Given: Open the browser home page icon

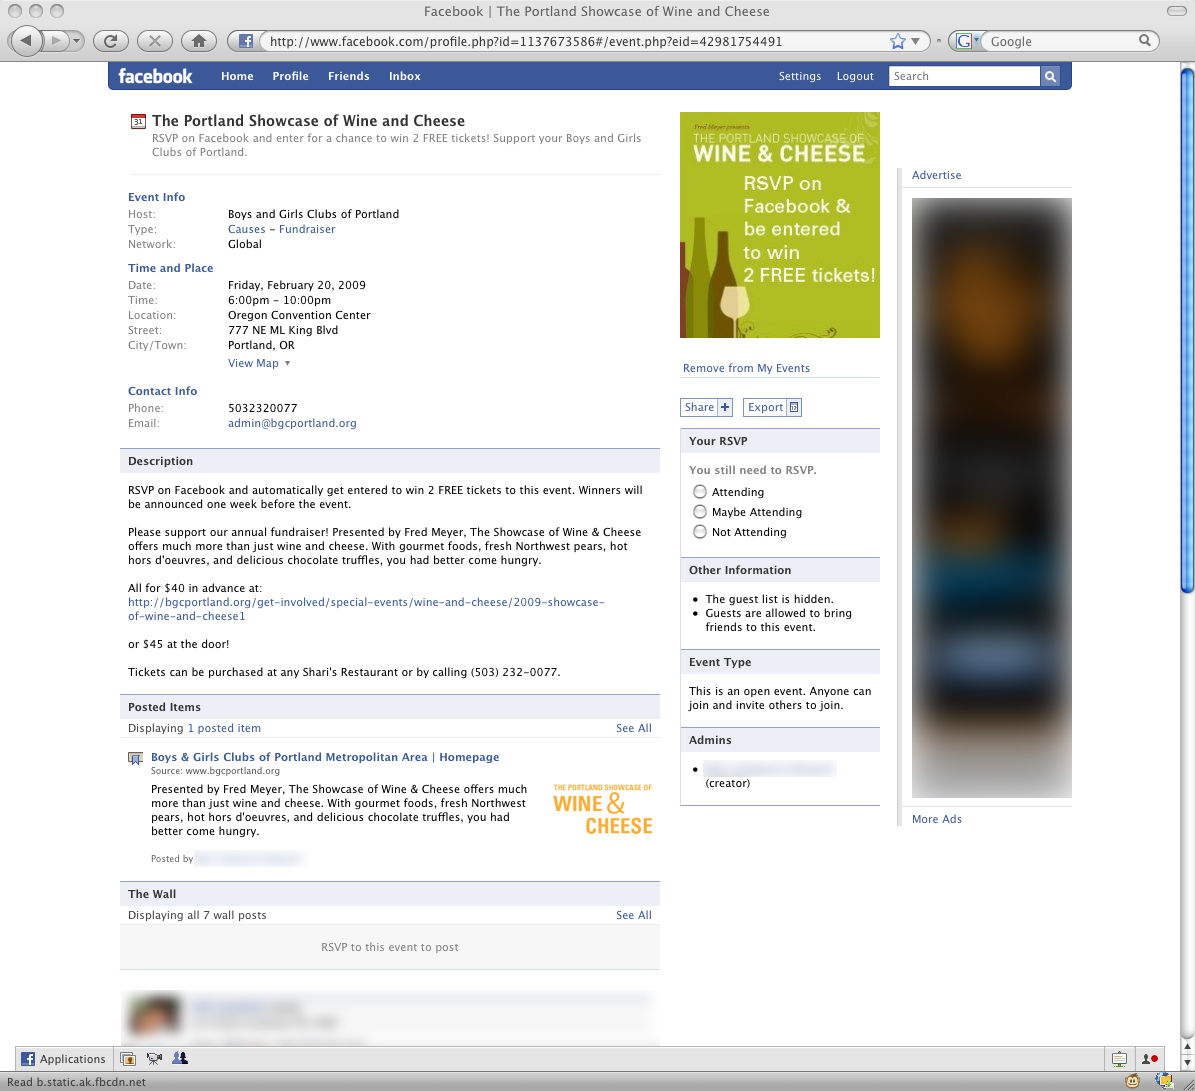Looking at the screenshot, I should (x=199, y=41).
